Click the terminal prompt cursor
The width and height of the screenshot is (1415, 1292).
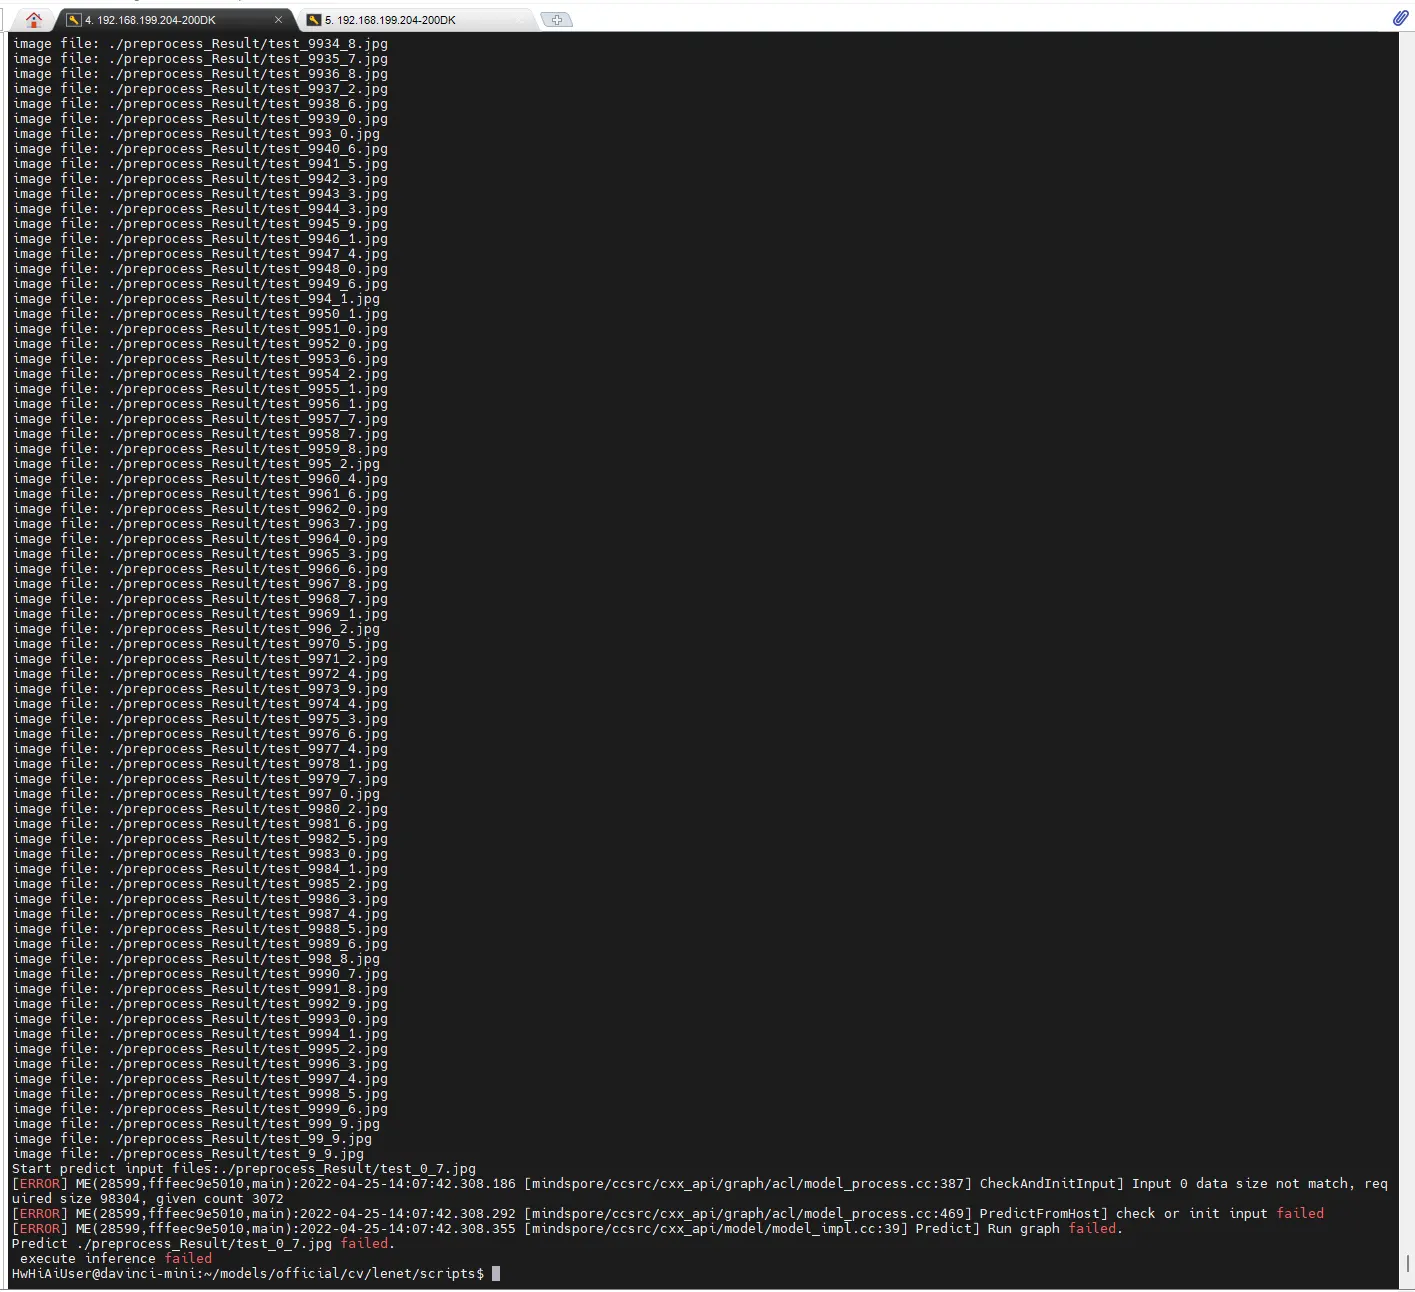pyautogui.click(x=496, y=1273)
